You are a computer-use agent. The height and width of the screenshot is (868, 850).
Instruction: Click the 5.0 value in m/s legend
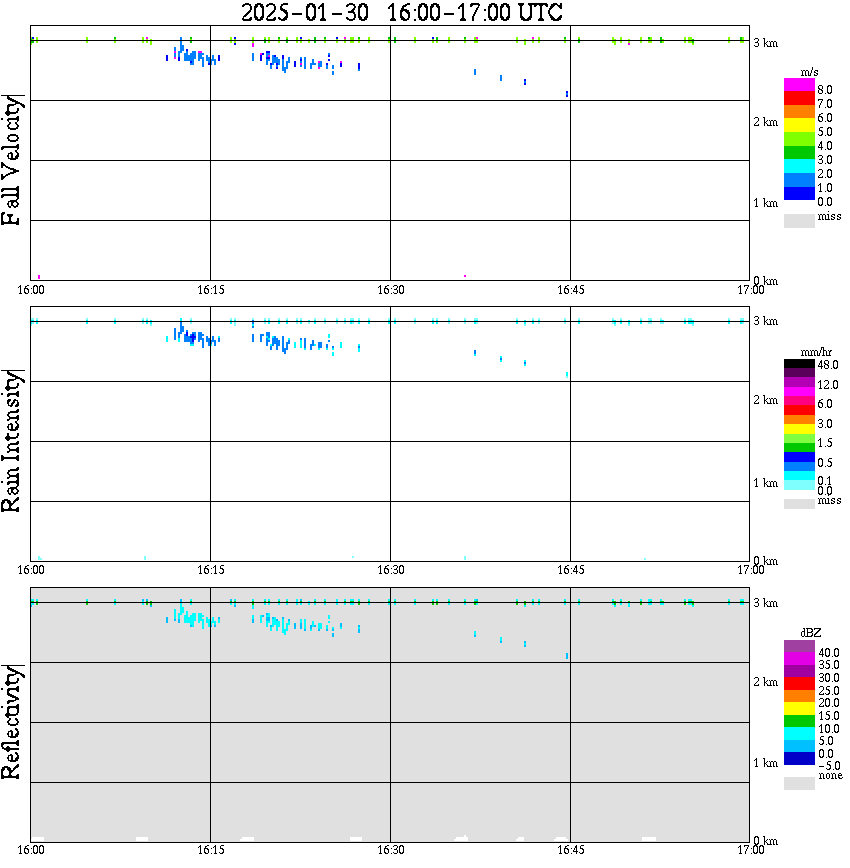(825, 132)
